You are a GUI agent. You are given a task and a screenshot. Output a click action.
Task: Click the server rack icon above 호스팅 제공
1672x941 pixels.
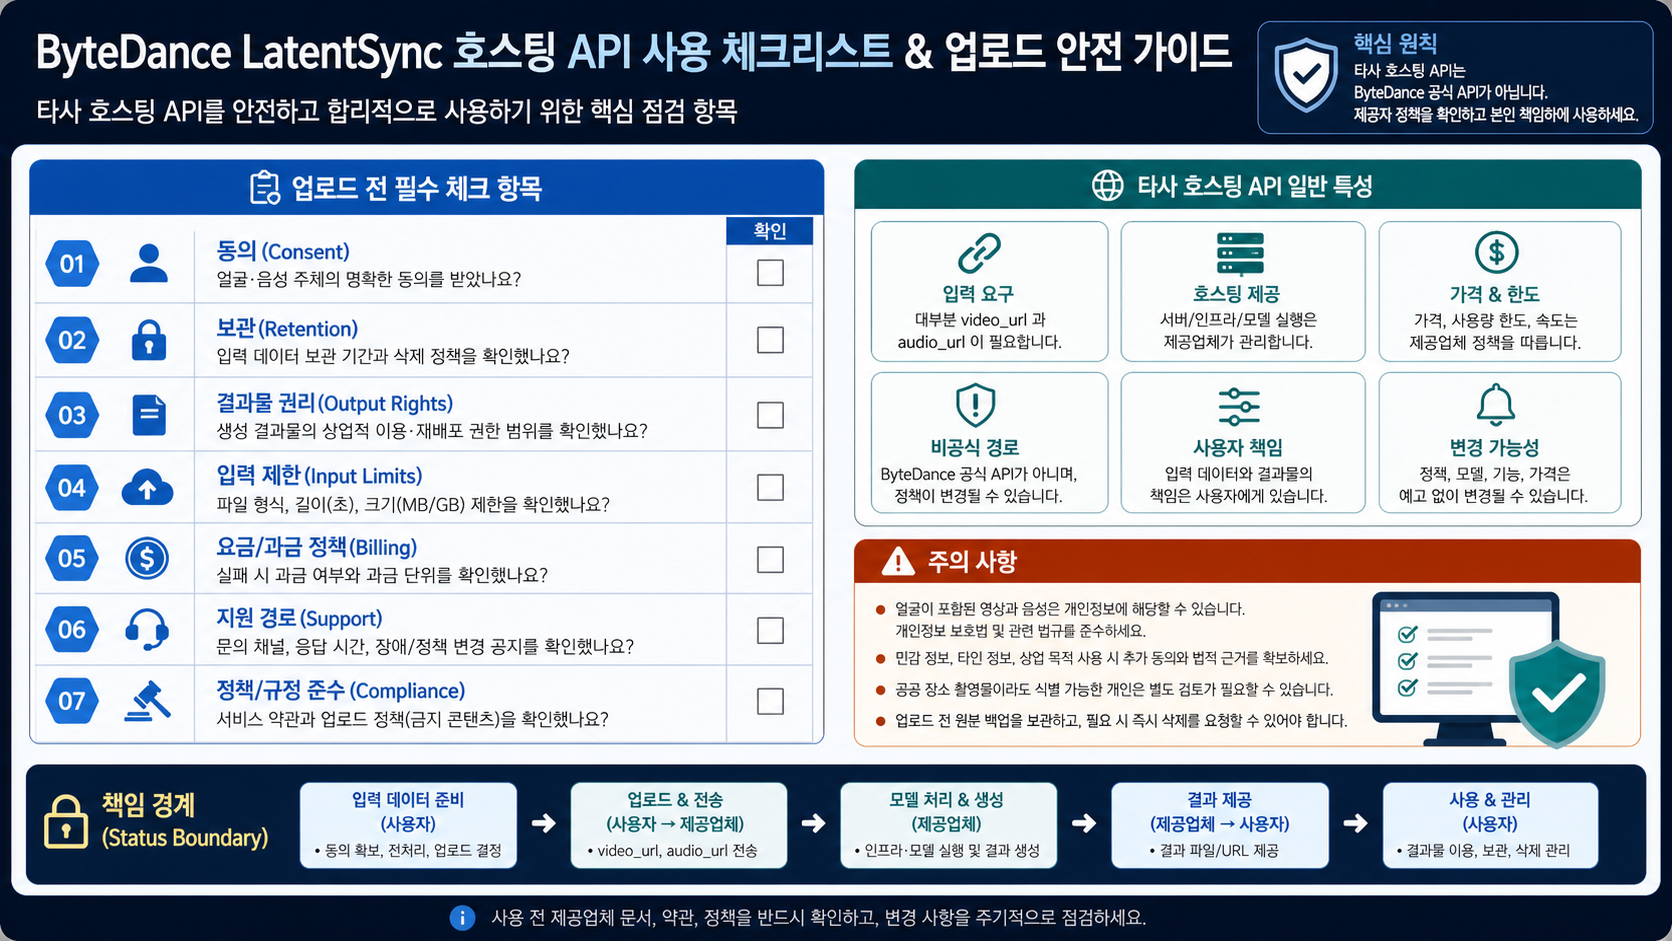tap(1240, 253)
